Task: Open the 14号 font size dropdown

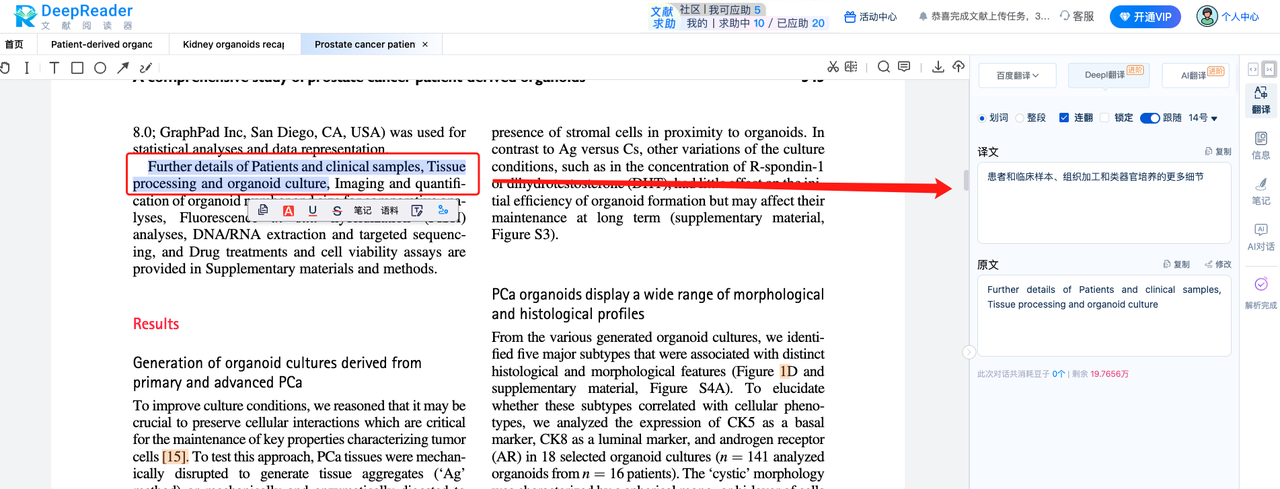Action: [1202, 118]
